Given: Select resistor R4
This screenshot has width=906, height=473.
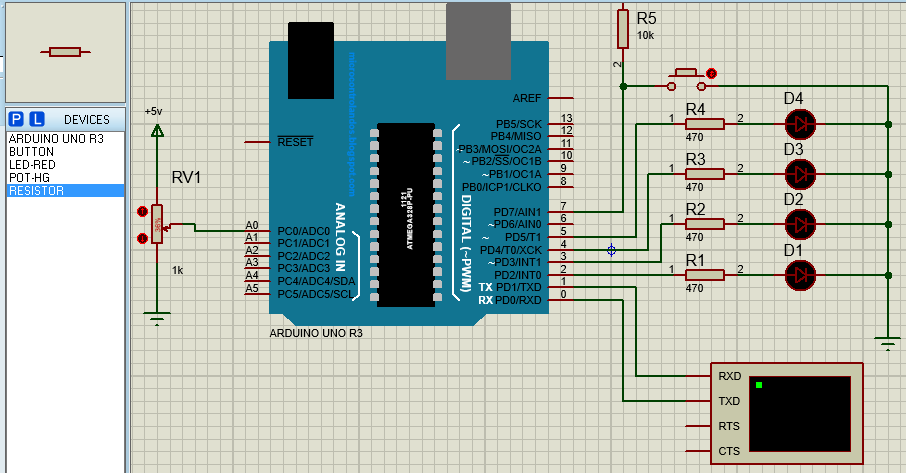Looking at the screenshot, I should [x=704, y=124].
